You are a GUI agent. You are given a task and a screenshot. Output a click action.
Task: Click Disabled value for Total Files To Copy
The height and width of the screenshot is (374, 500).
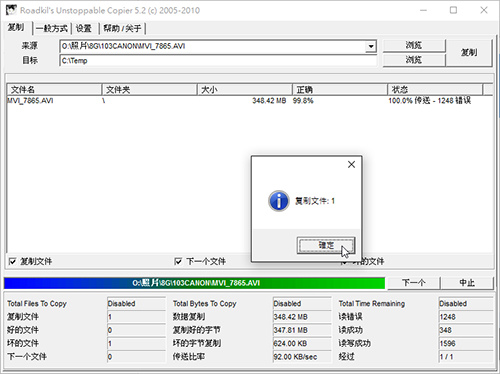point(136,304)
